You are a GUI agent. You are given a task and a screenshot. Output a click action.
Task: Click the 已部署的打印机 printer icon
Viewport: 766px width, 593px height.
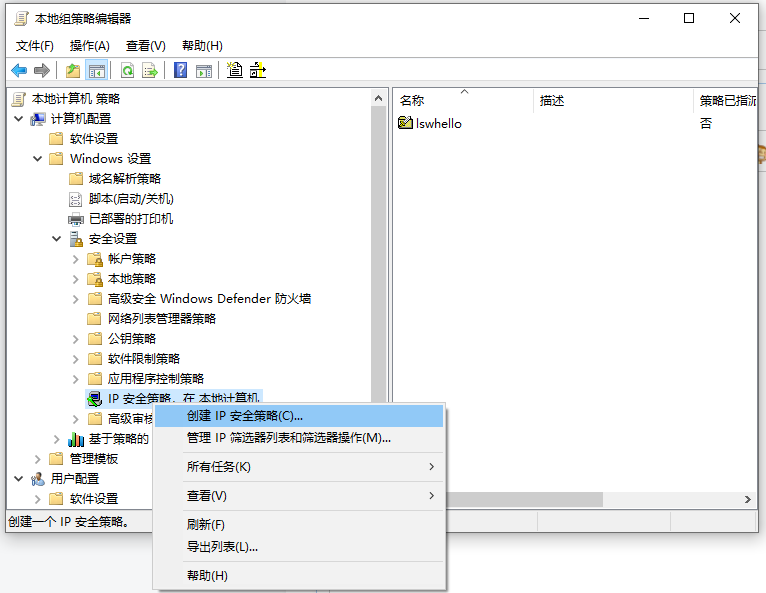[x=76, y=219]
